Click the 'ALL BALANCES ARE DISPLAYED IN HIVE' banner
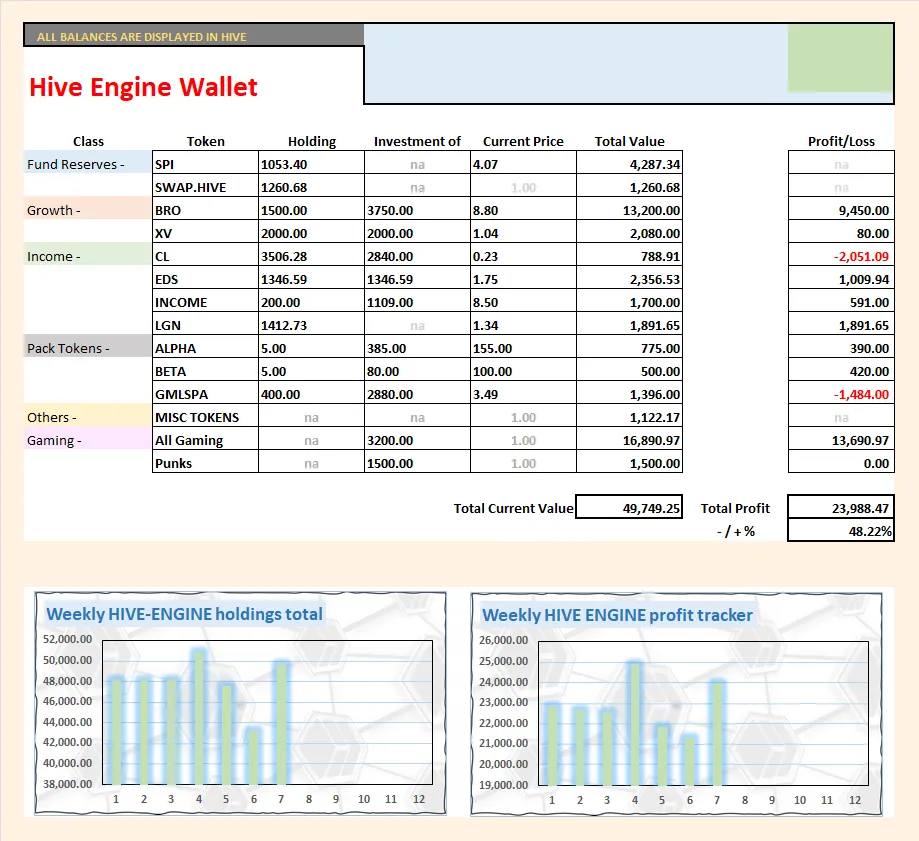The height and width of the screenshot is (841, 919). coord(193,36)
